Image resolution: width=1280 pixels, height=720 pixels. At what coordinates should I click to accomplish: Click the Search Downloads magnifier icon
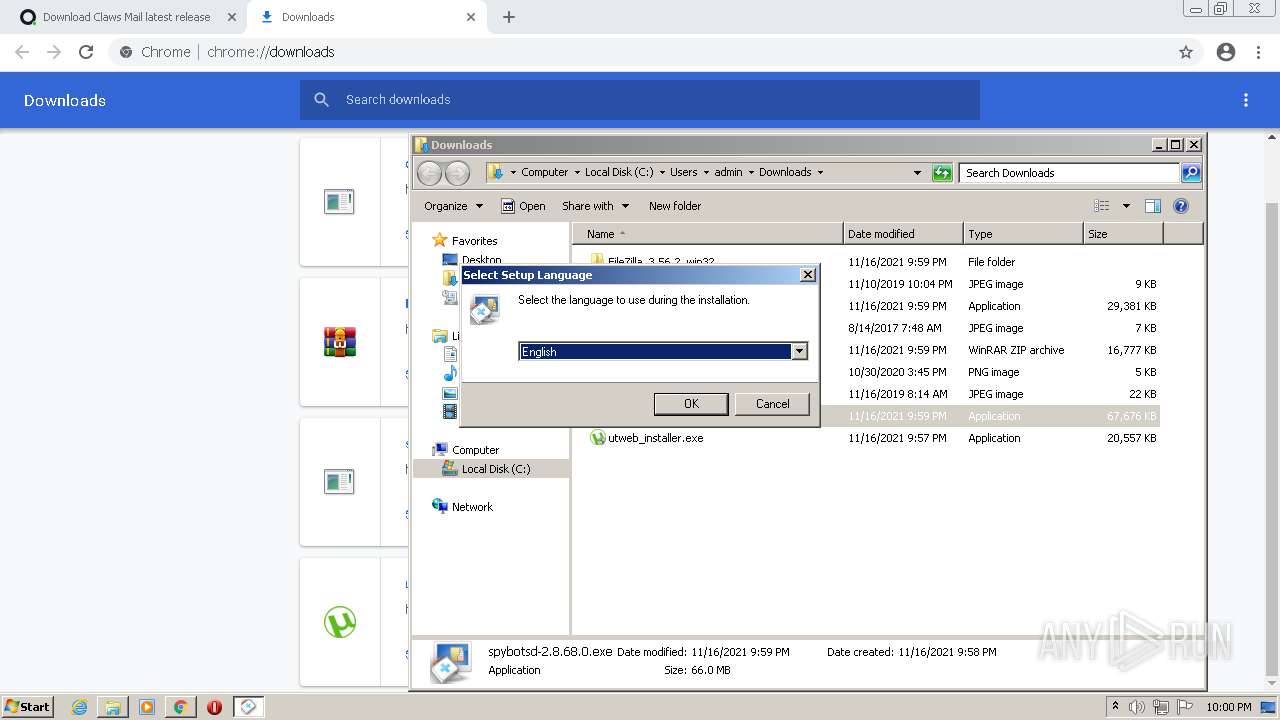pos(1191,173)
